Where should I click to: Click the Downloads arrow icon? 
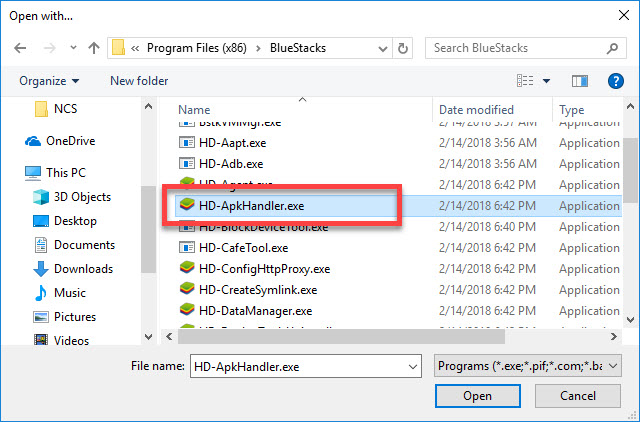click(41, 269)
